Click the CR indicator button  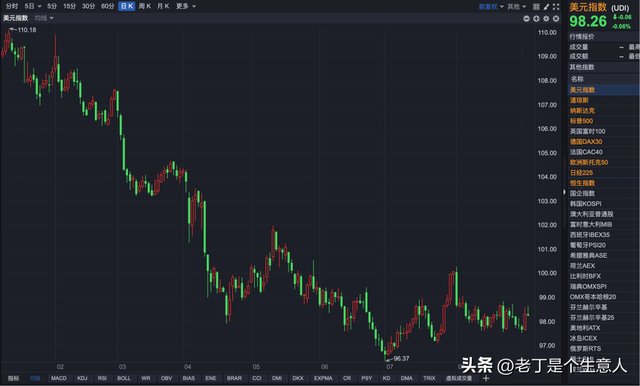347,378
